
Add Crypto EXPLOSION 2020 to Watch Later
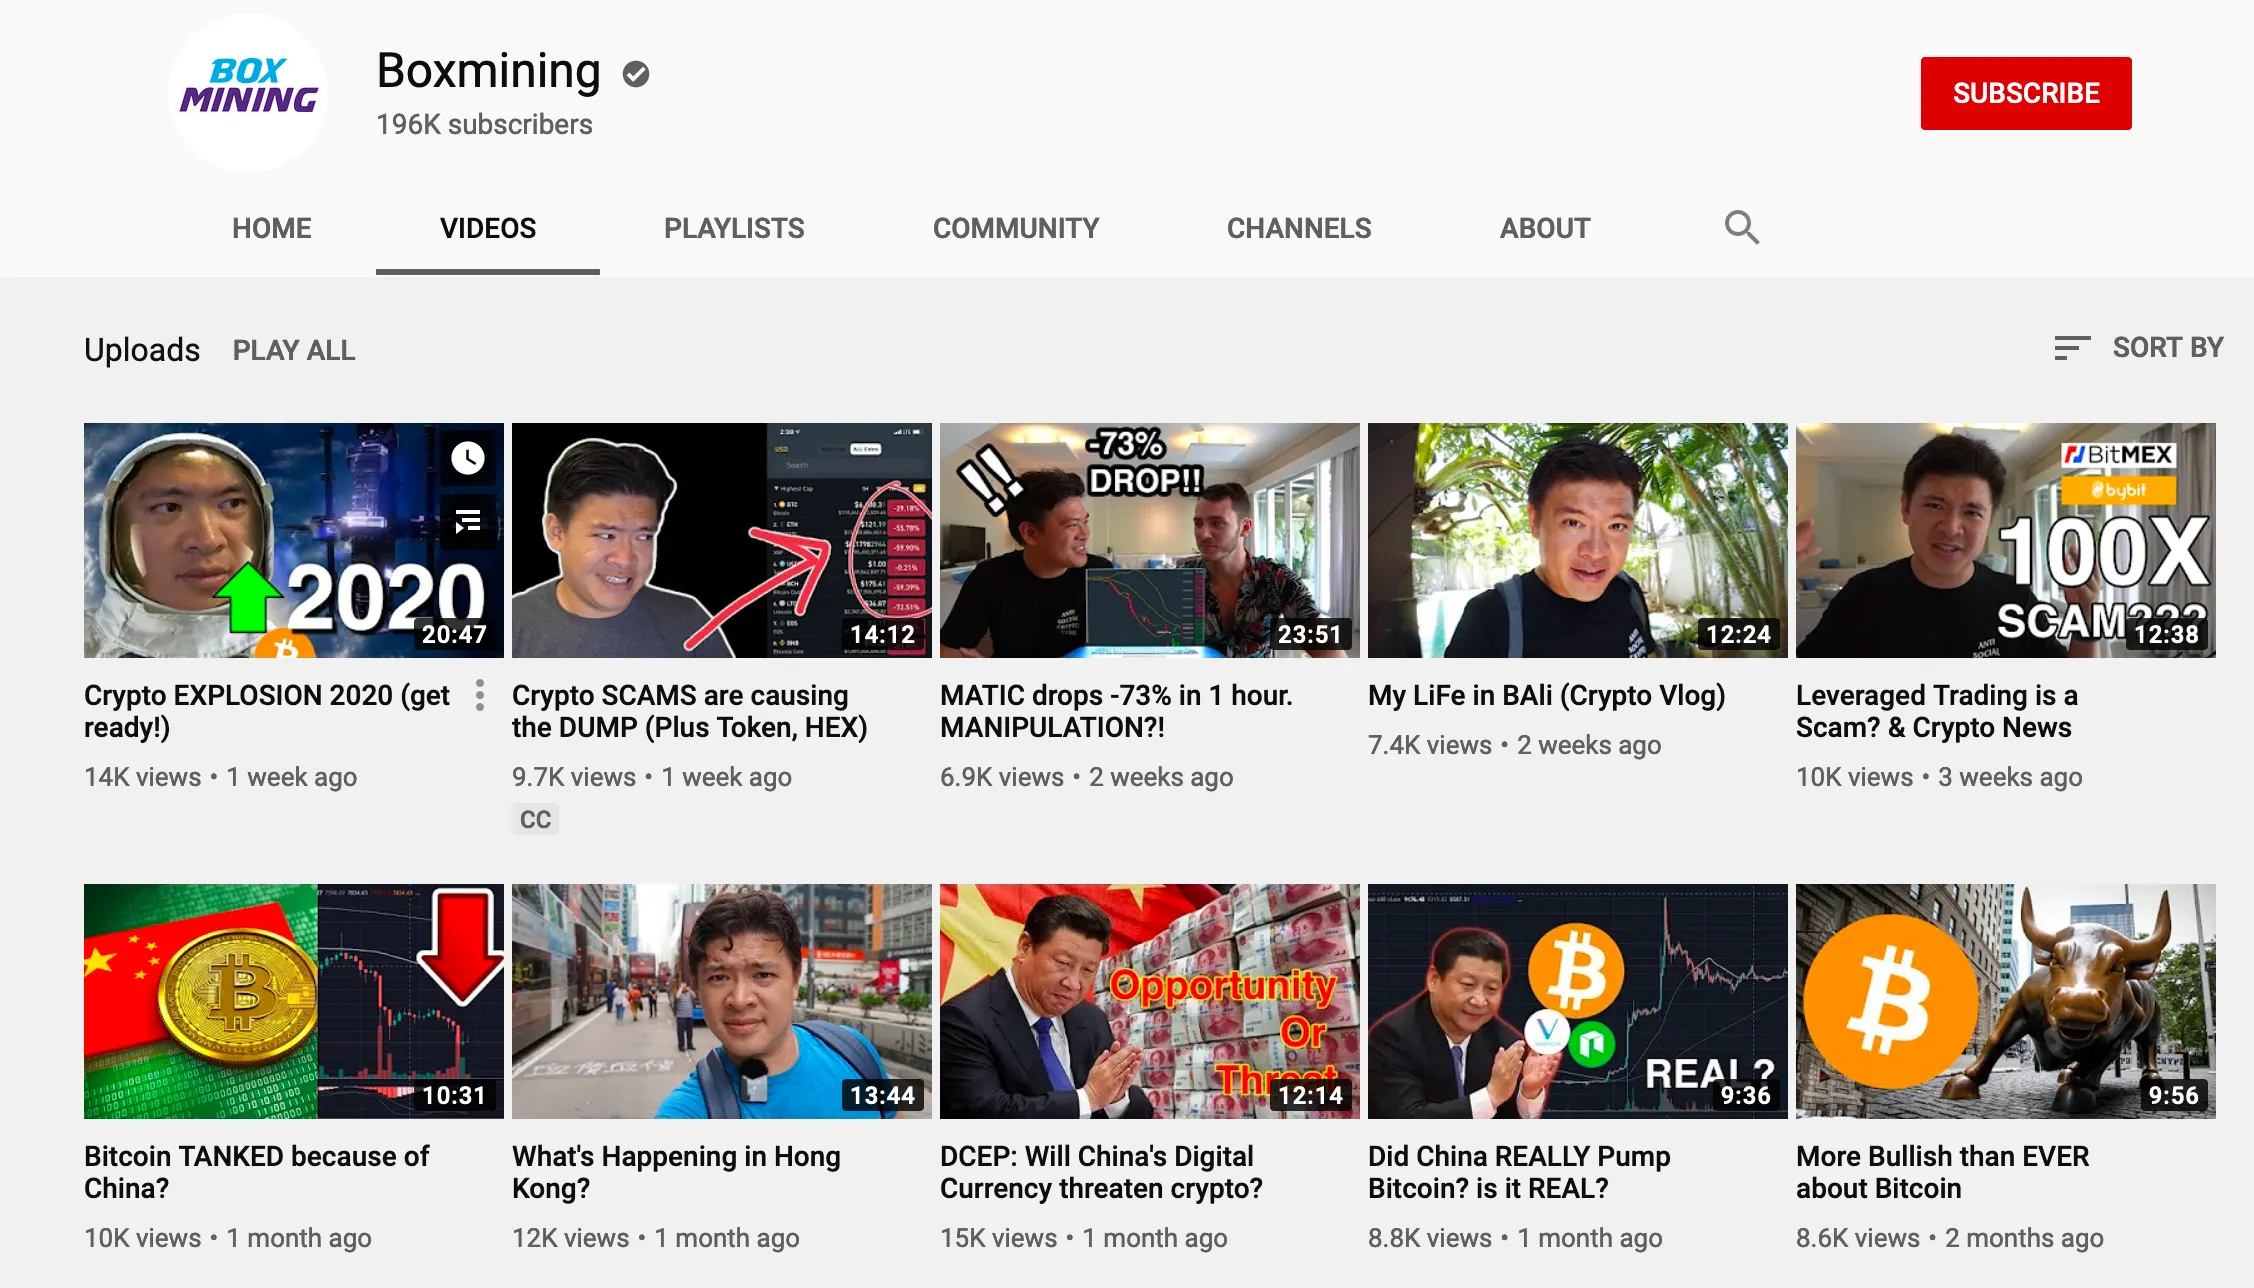pos(468,459)
